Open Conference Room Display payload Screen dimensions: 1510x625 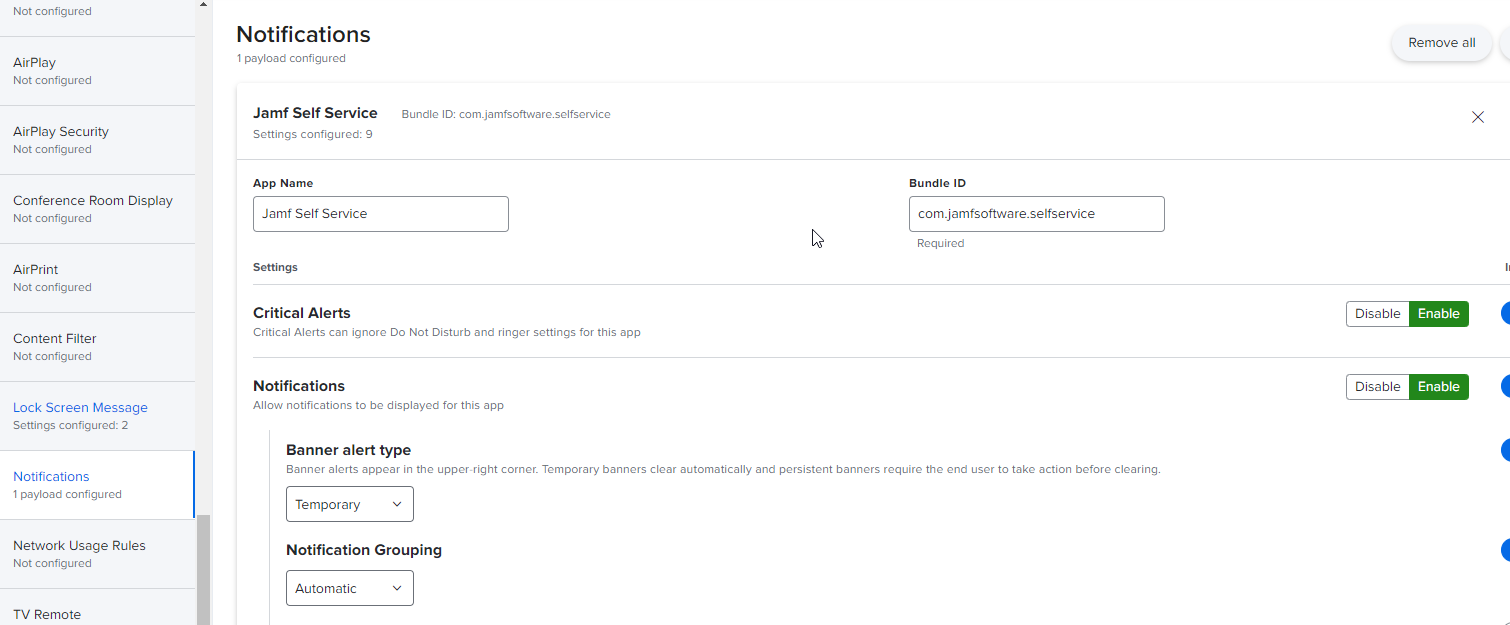click(97, 209)
